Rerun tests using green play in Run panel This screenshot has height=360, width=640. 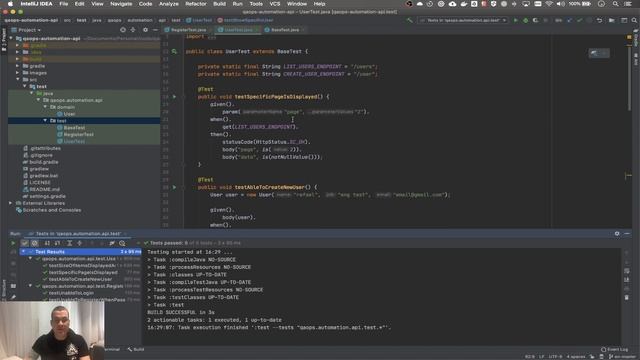coord(13,243)
